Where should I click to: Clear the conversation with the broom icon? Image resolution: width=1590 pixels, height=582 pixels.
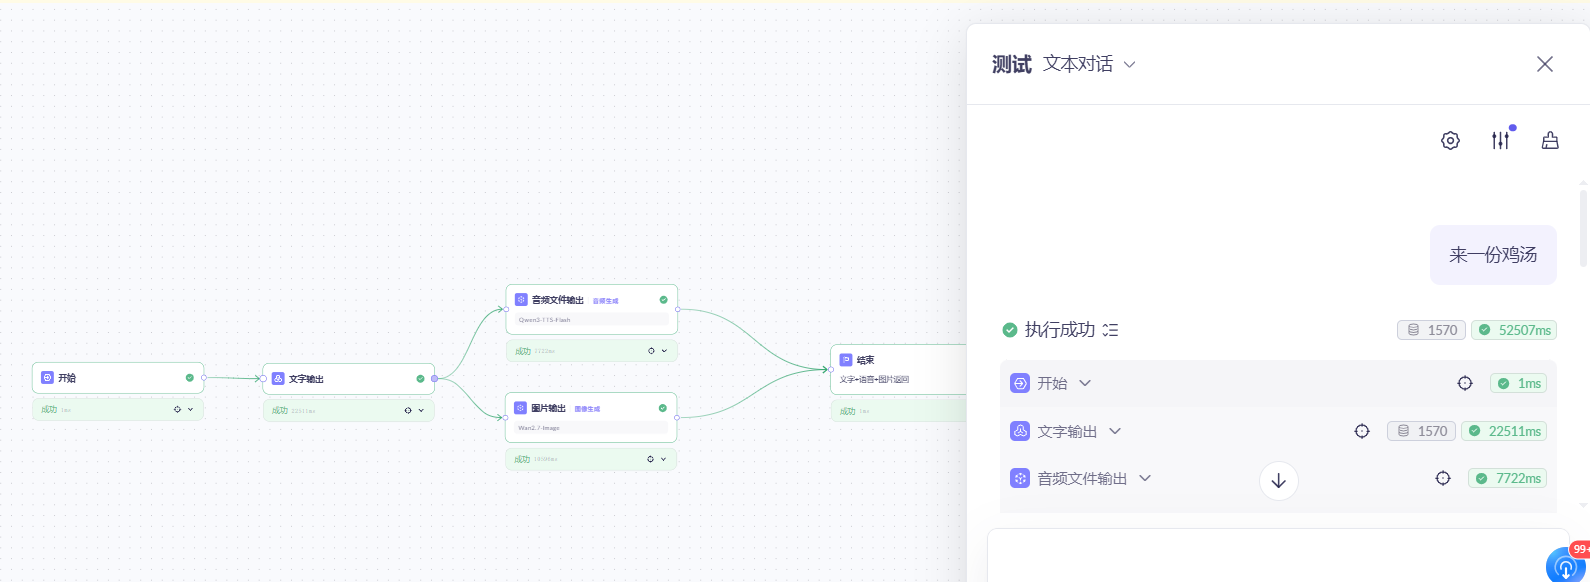pyautogui.click(x=1550, y=141)
